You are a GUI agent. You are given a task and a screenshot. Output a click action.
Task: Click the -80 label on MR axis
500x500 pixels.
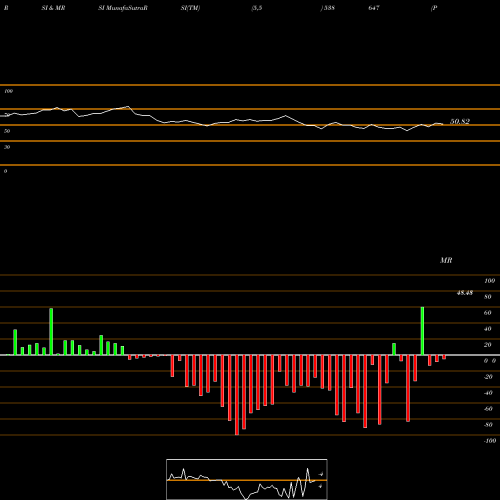(488, 425)
